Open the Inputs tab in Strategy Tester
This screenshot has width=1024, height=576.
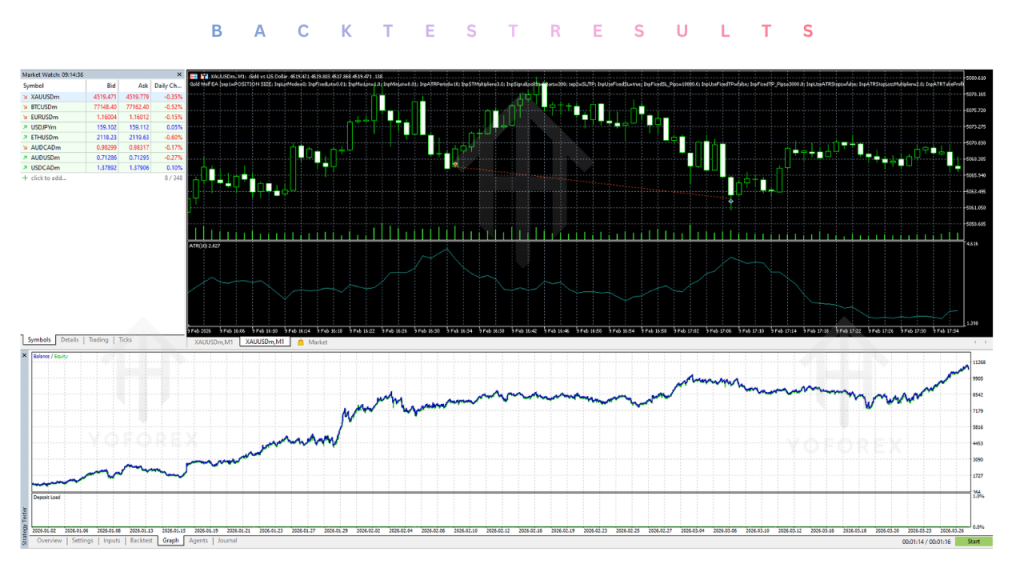pos(112,541)
